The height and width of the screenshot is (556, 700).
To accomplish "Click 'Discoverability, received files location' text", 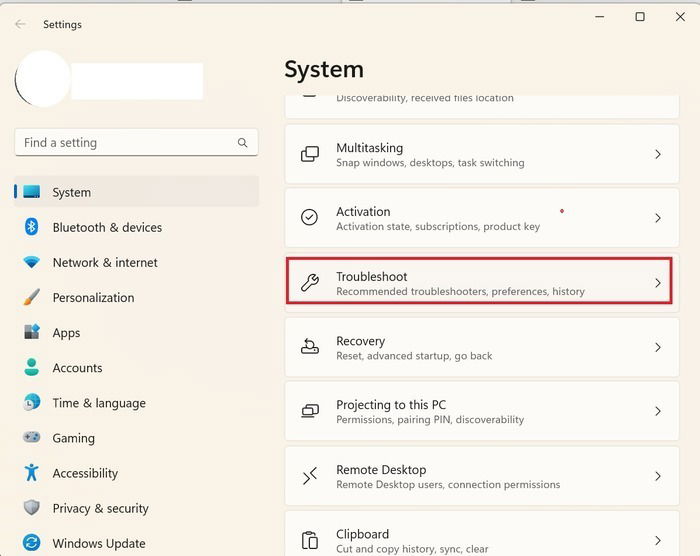I will click(425, 98).
